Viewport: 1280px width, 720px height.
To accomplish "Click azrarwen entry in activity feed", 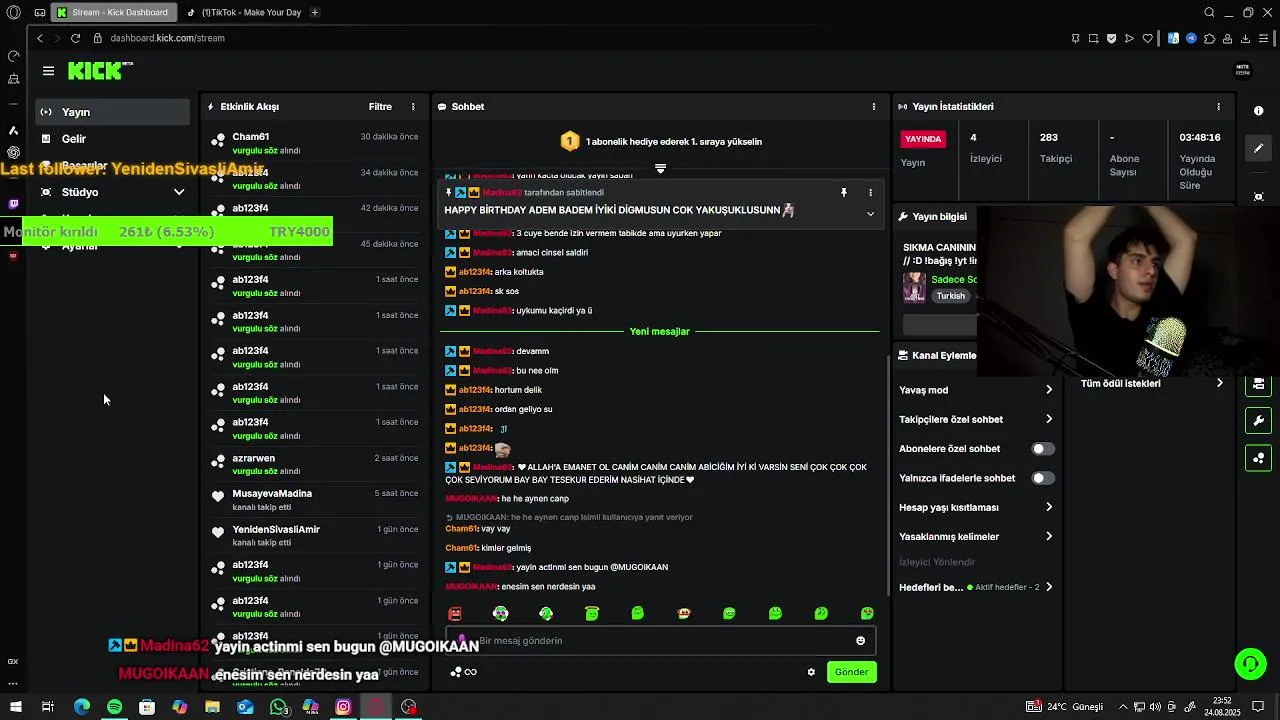I will [x=314, y=465].
